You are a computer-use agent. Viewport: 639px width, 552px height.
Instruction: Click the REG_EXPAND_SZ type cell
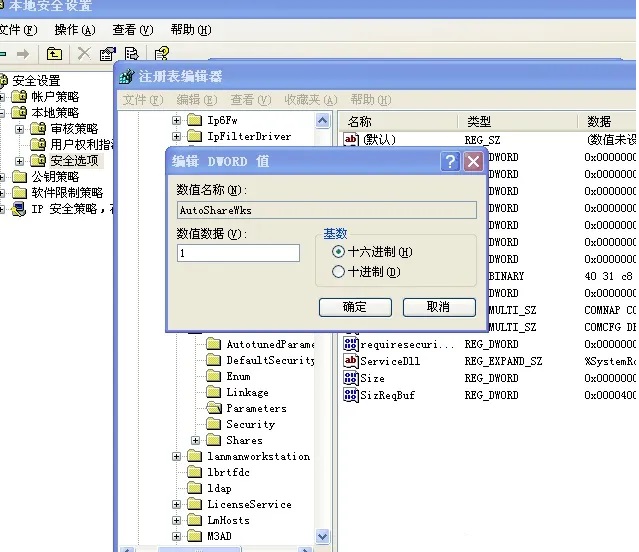click(x=503, y=361)
